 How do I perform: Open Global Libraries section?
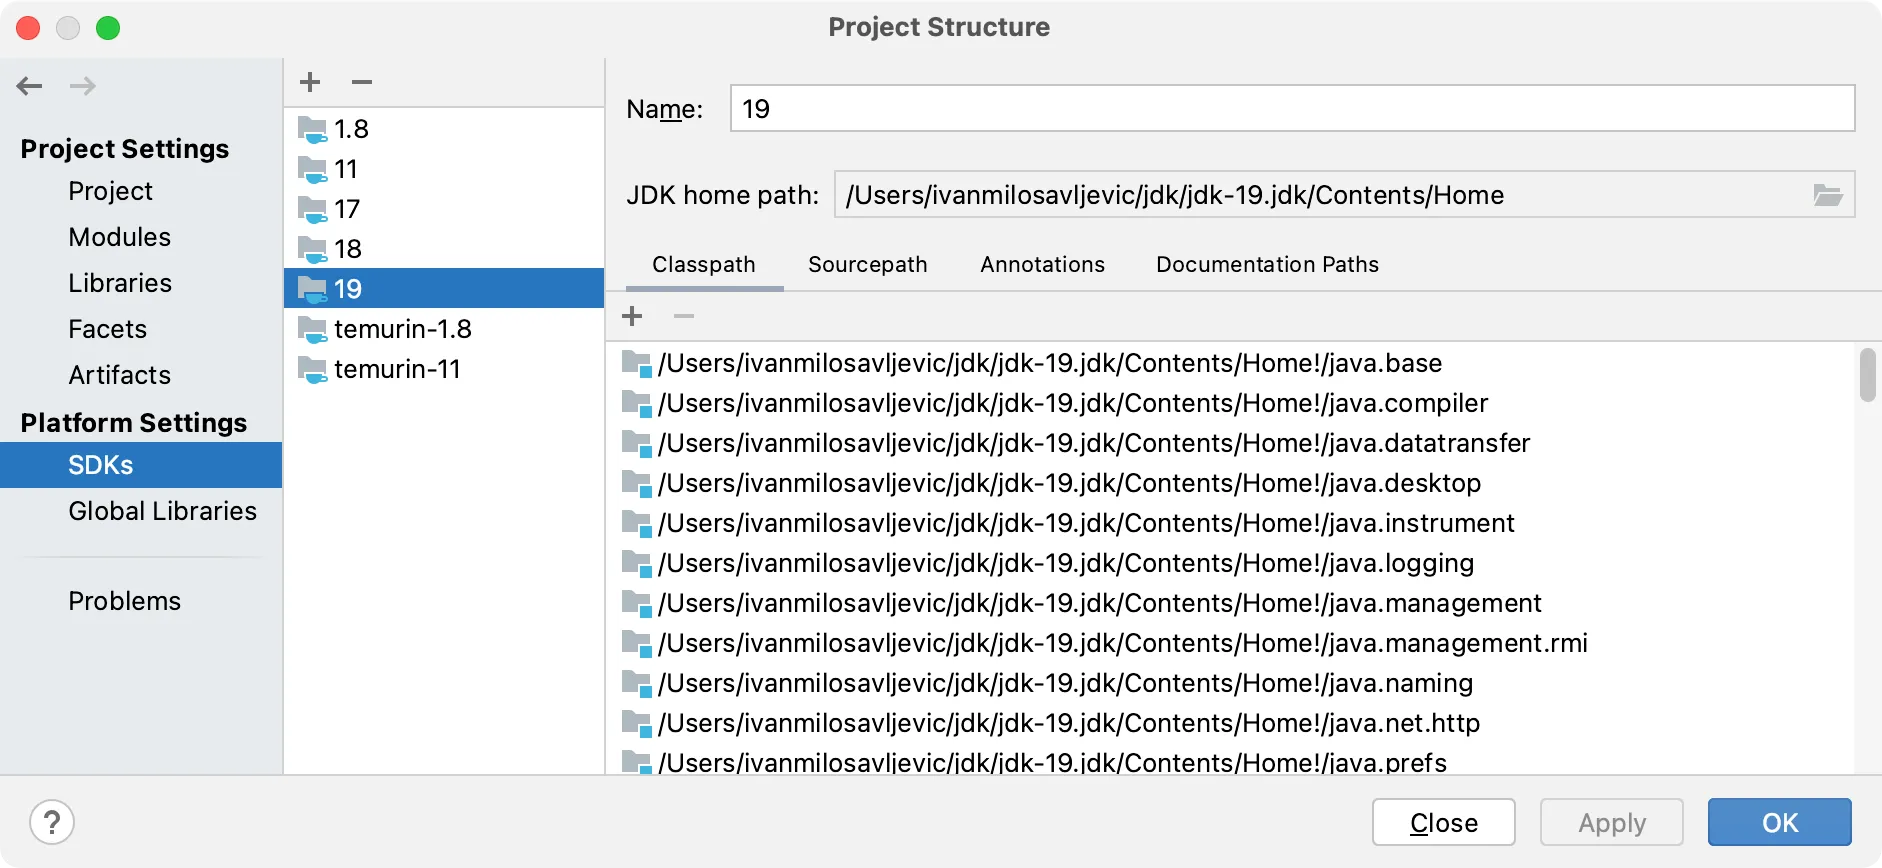tap(141, 511)
